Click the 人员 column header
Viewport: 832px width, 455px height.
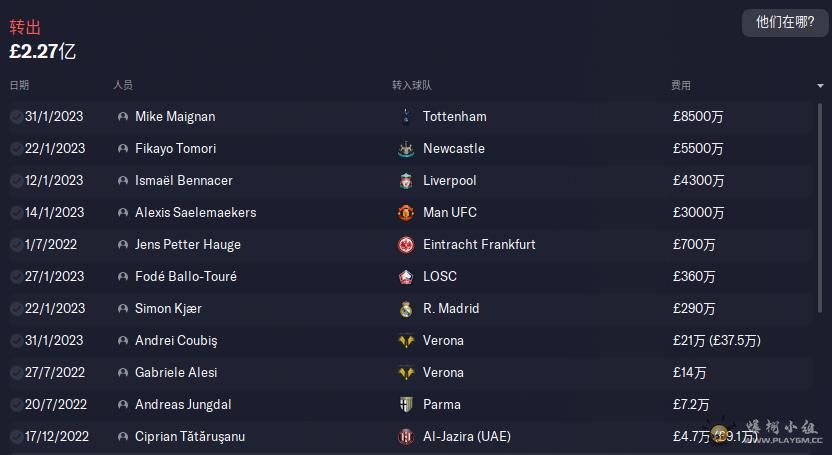123,85
